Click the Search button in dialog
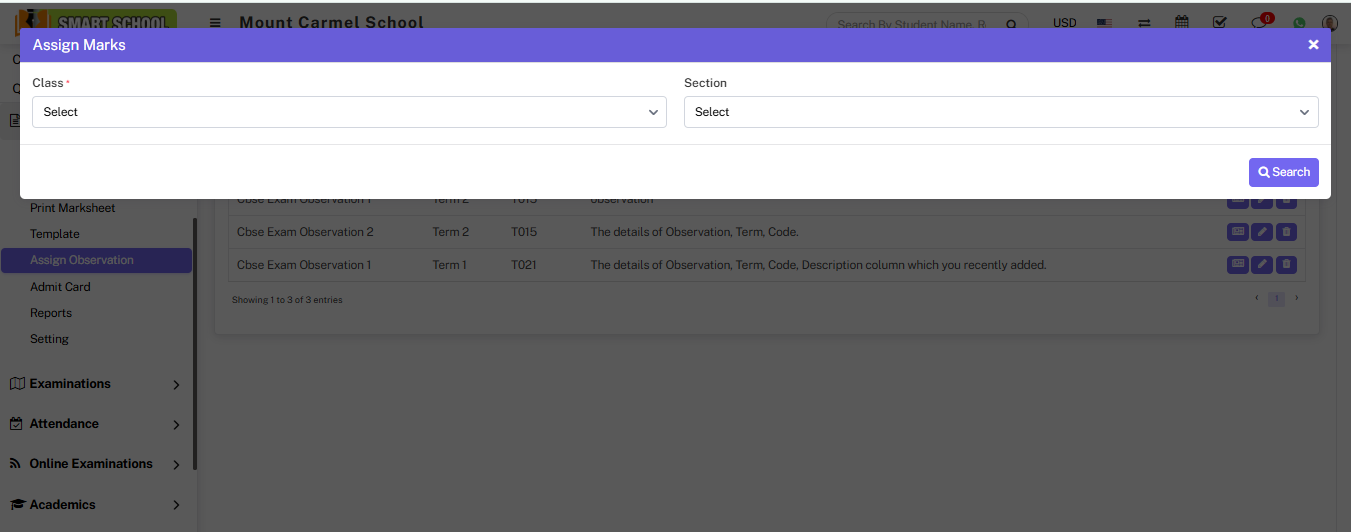The width and height of the screenshot is (1351, 532). tap(1283, 172)
